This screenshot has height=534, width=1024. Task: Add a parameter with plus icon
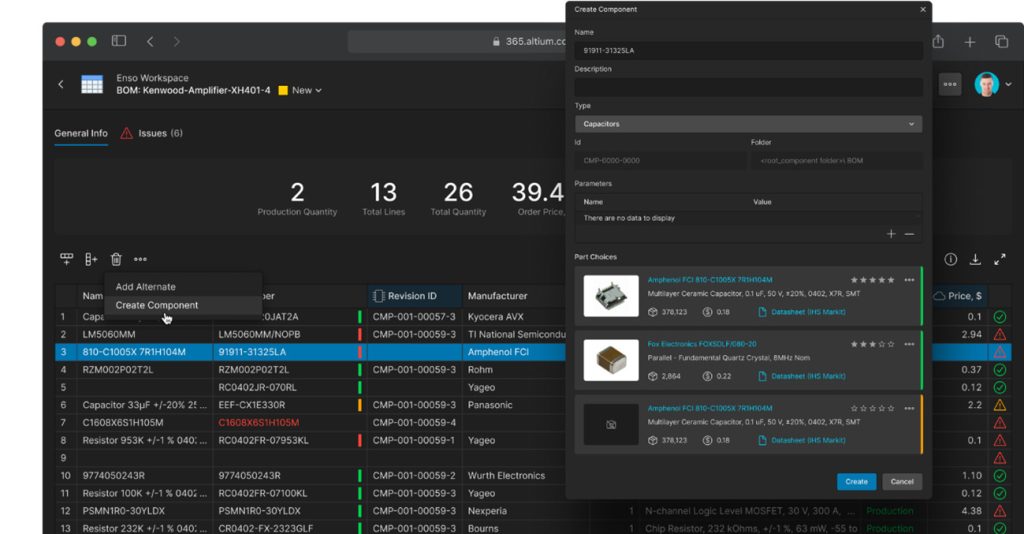891,234
